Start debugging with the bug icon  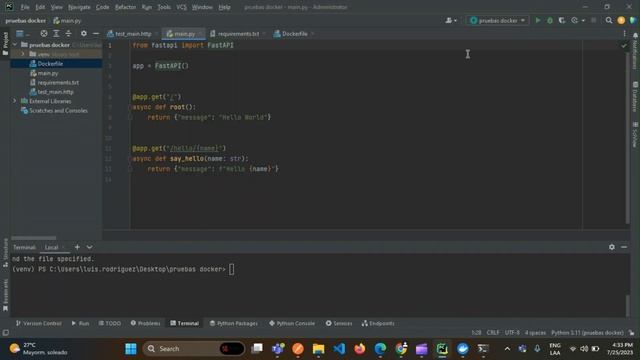click(550, 20)
